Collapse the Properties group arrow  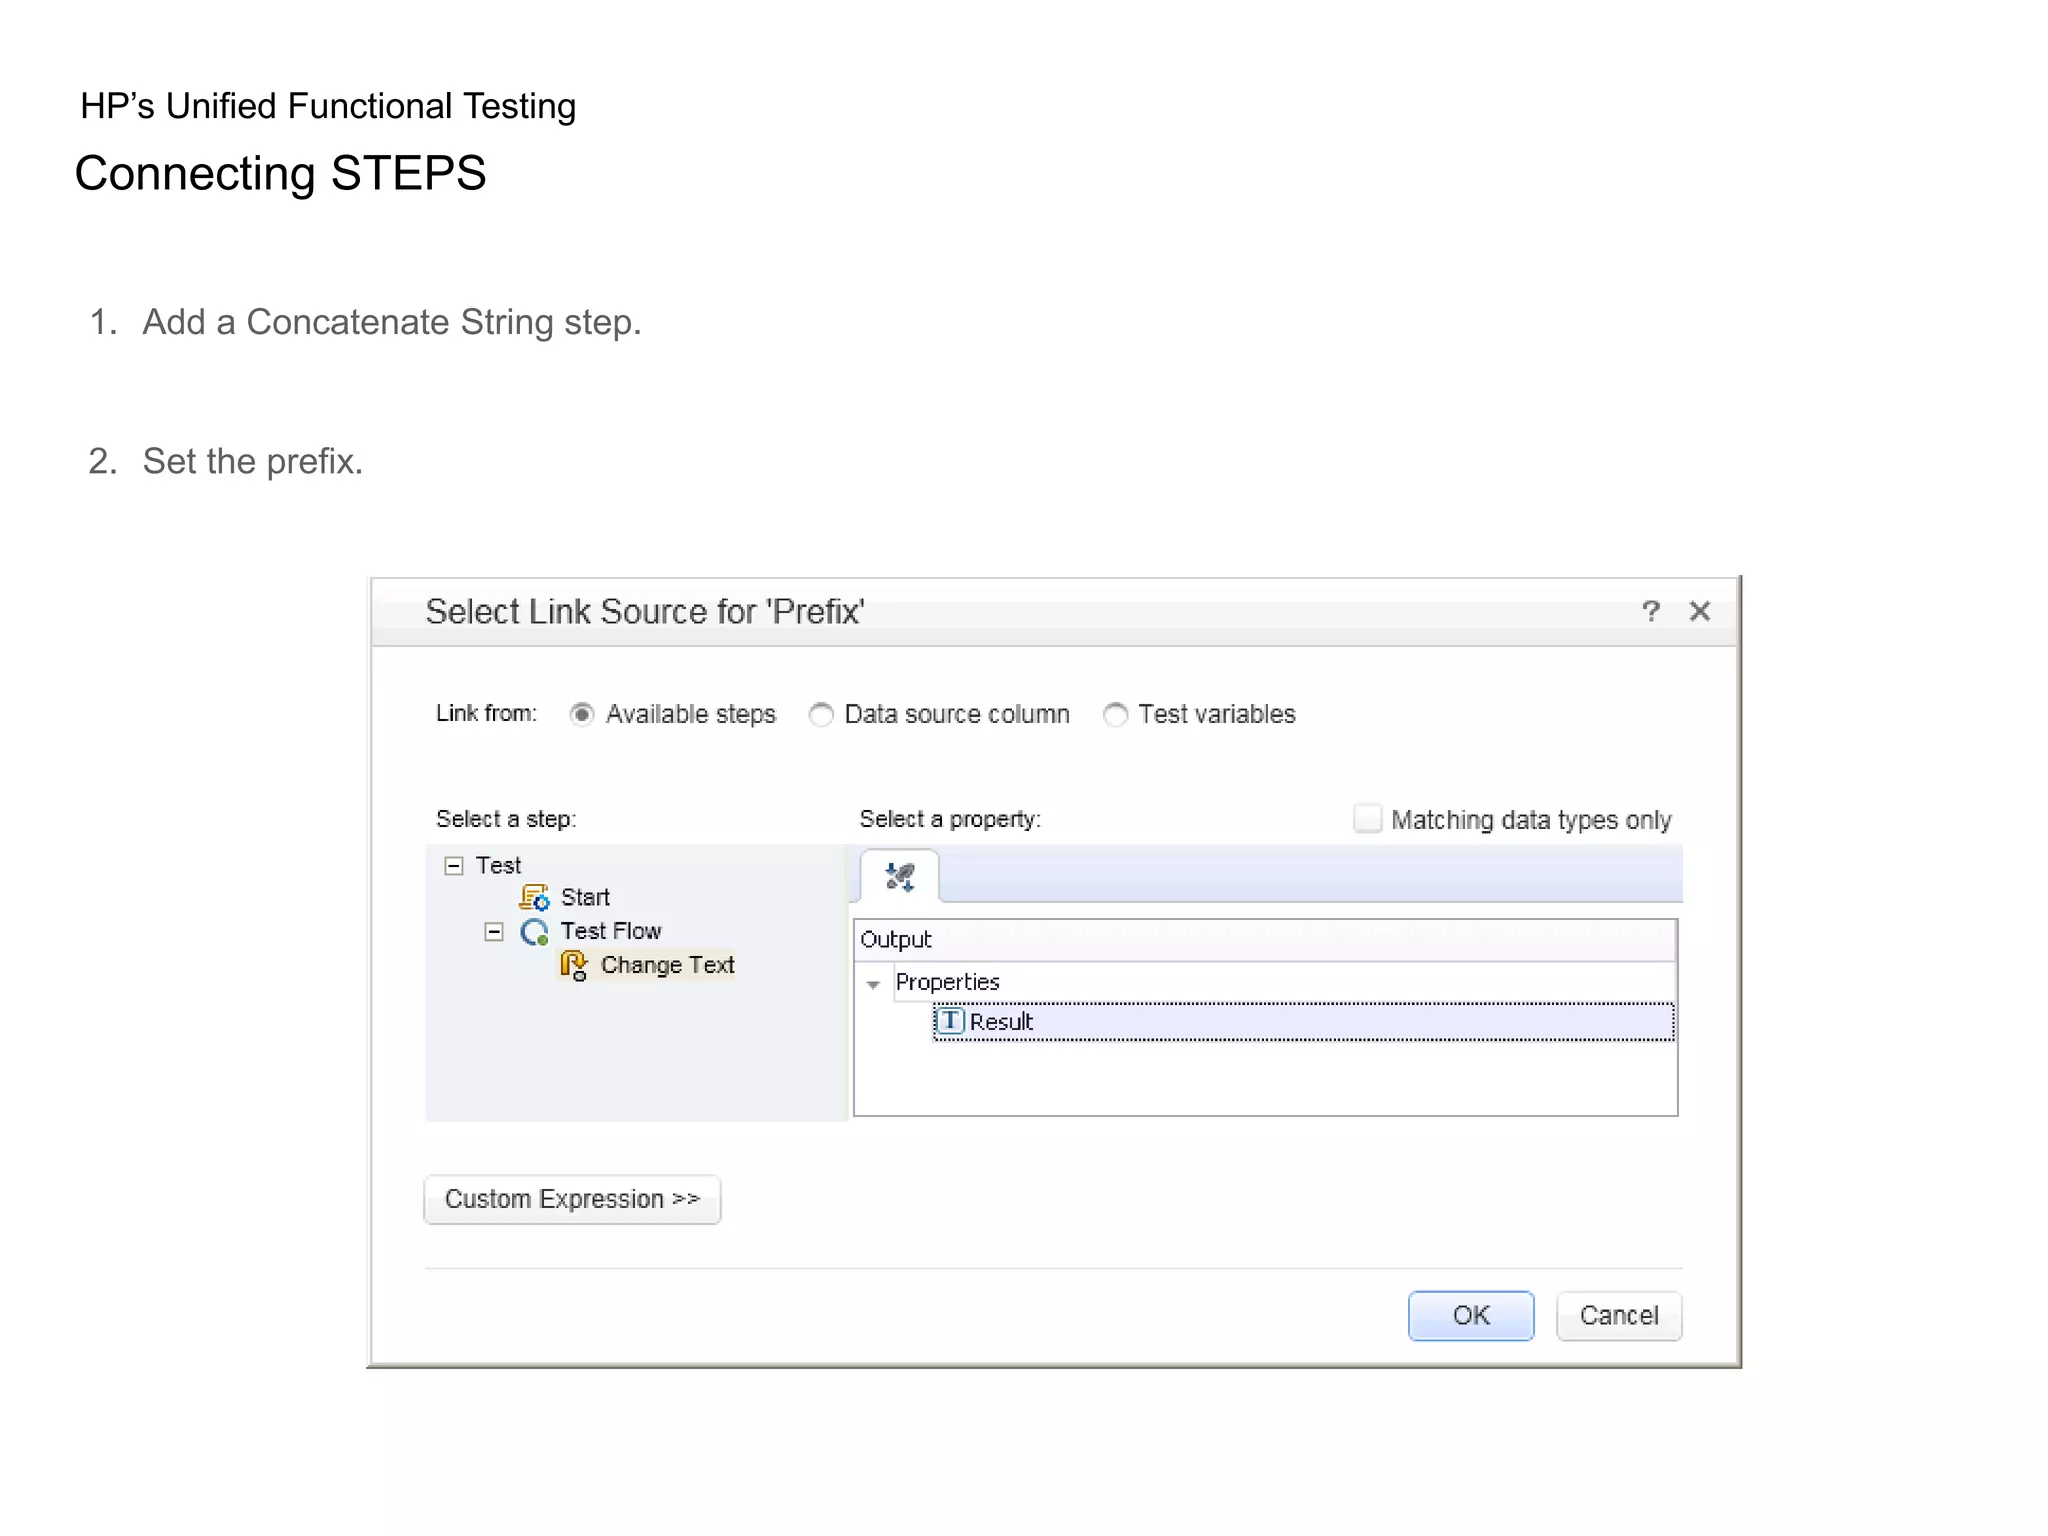coord(873,984)
